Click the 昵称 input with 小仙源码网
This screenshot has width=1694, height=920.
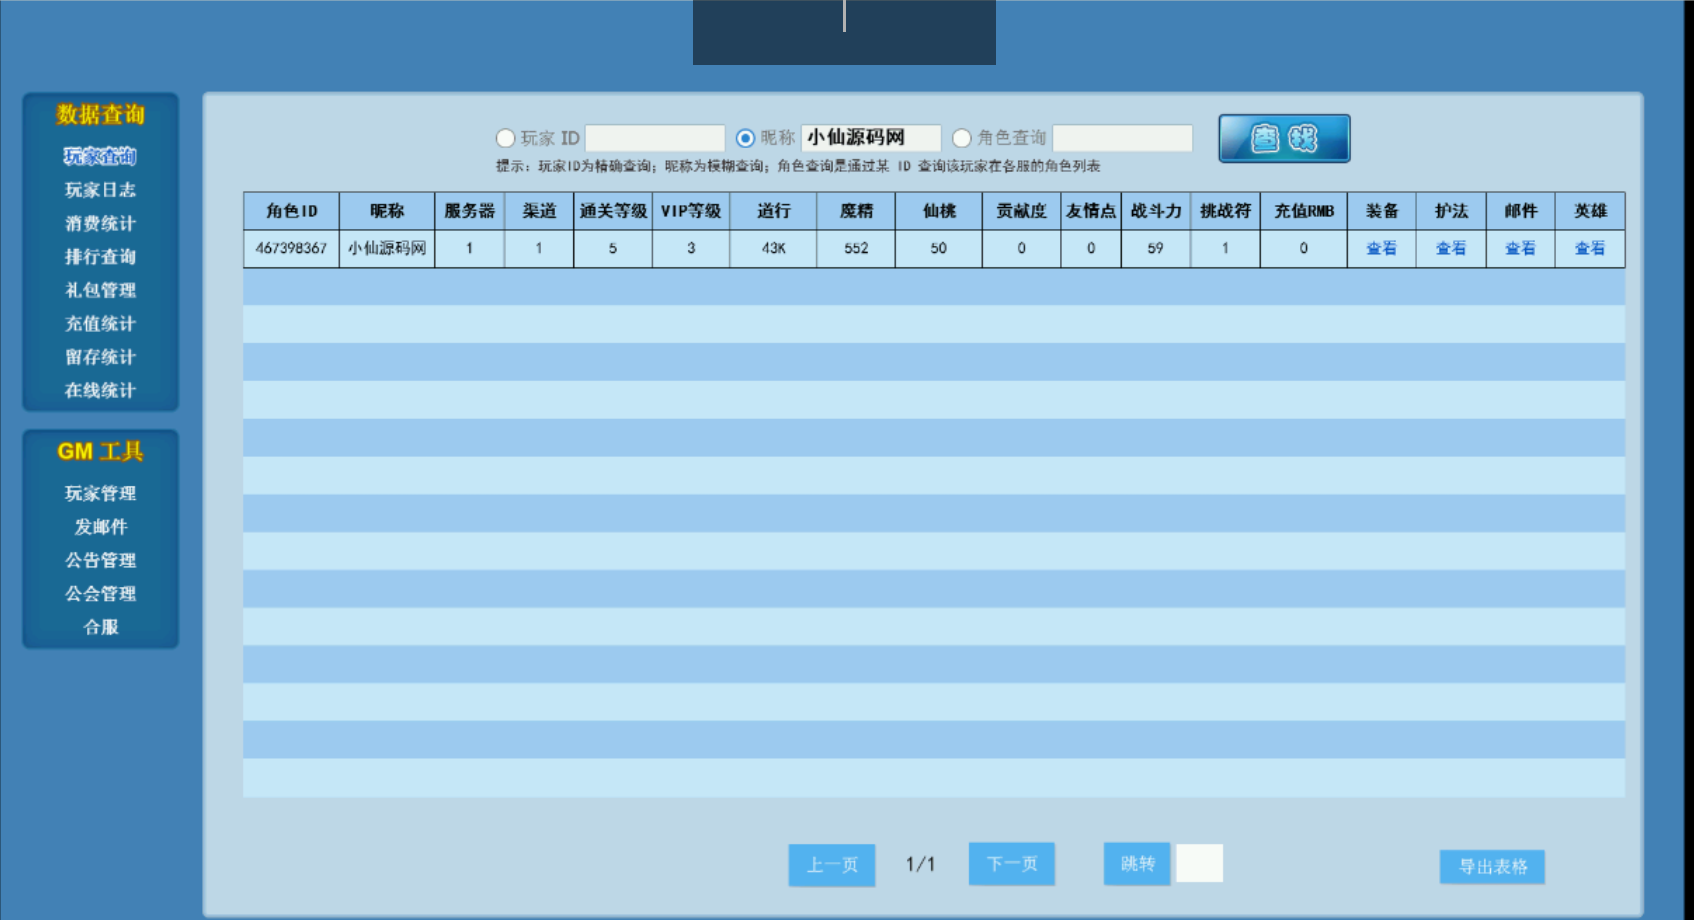pos(871,138)
